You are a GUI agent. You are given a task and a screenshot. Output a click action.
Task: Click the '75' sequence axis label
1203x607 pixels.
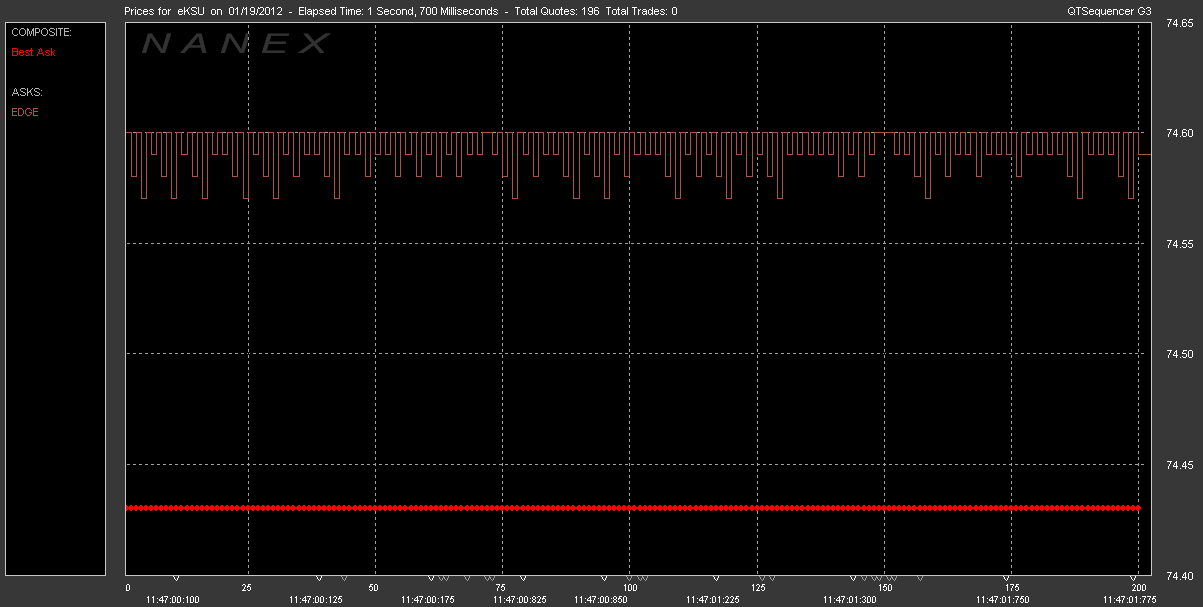[501, 588]
